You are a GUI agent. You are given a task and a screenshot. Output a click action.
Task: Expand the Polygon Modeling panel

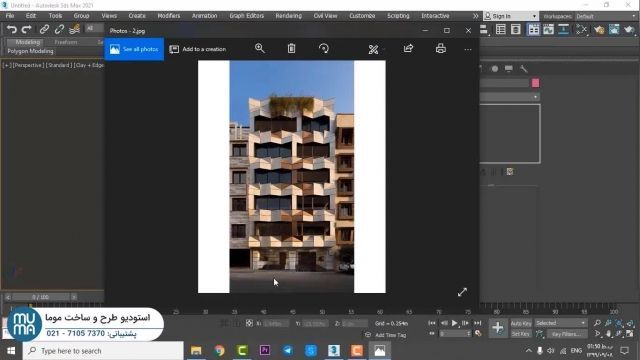pyautogui.click(x=31, y=51)
